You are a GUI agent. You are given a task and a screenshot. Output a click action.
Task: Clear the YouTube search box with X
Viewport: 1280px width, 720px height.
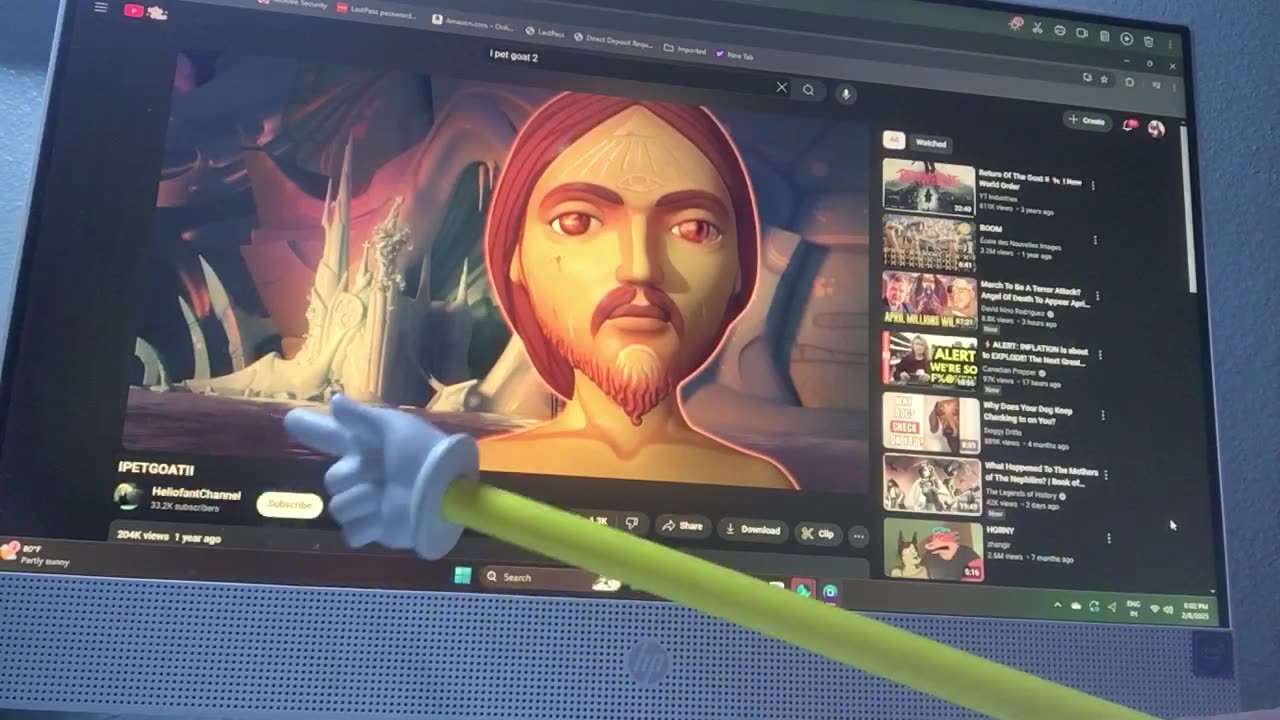782,87
